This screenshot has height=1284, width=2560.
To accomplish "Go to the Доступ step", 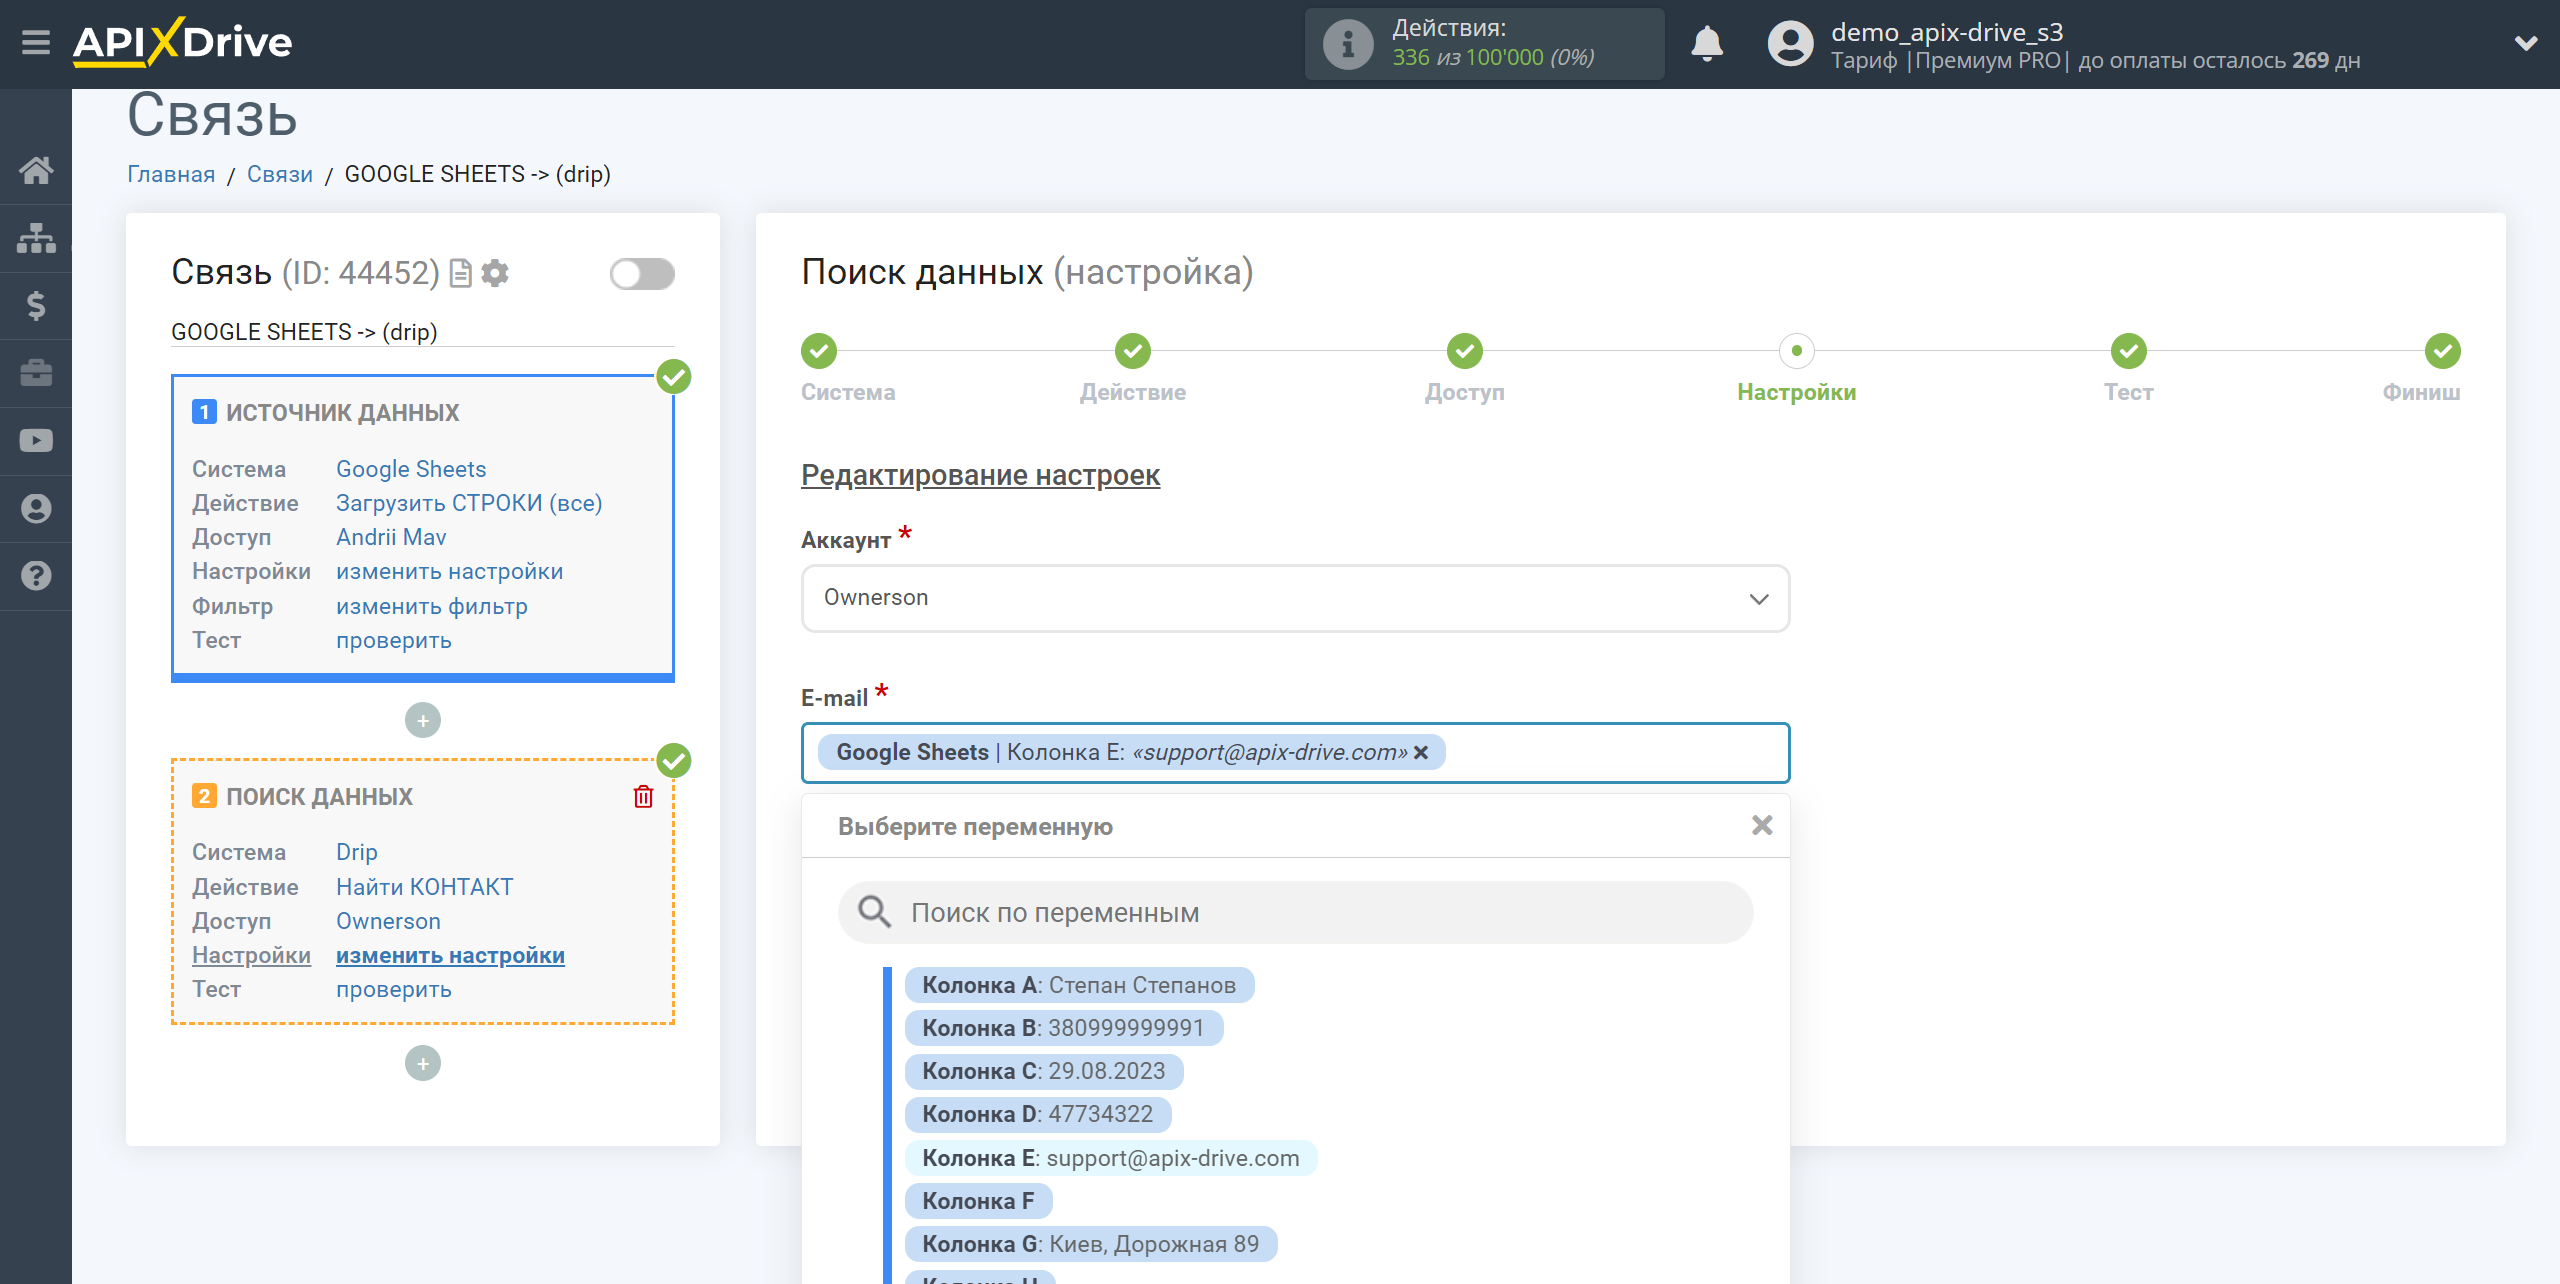I will tap(1465, 351).
